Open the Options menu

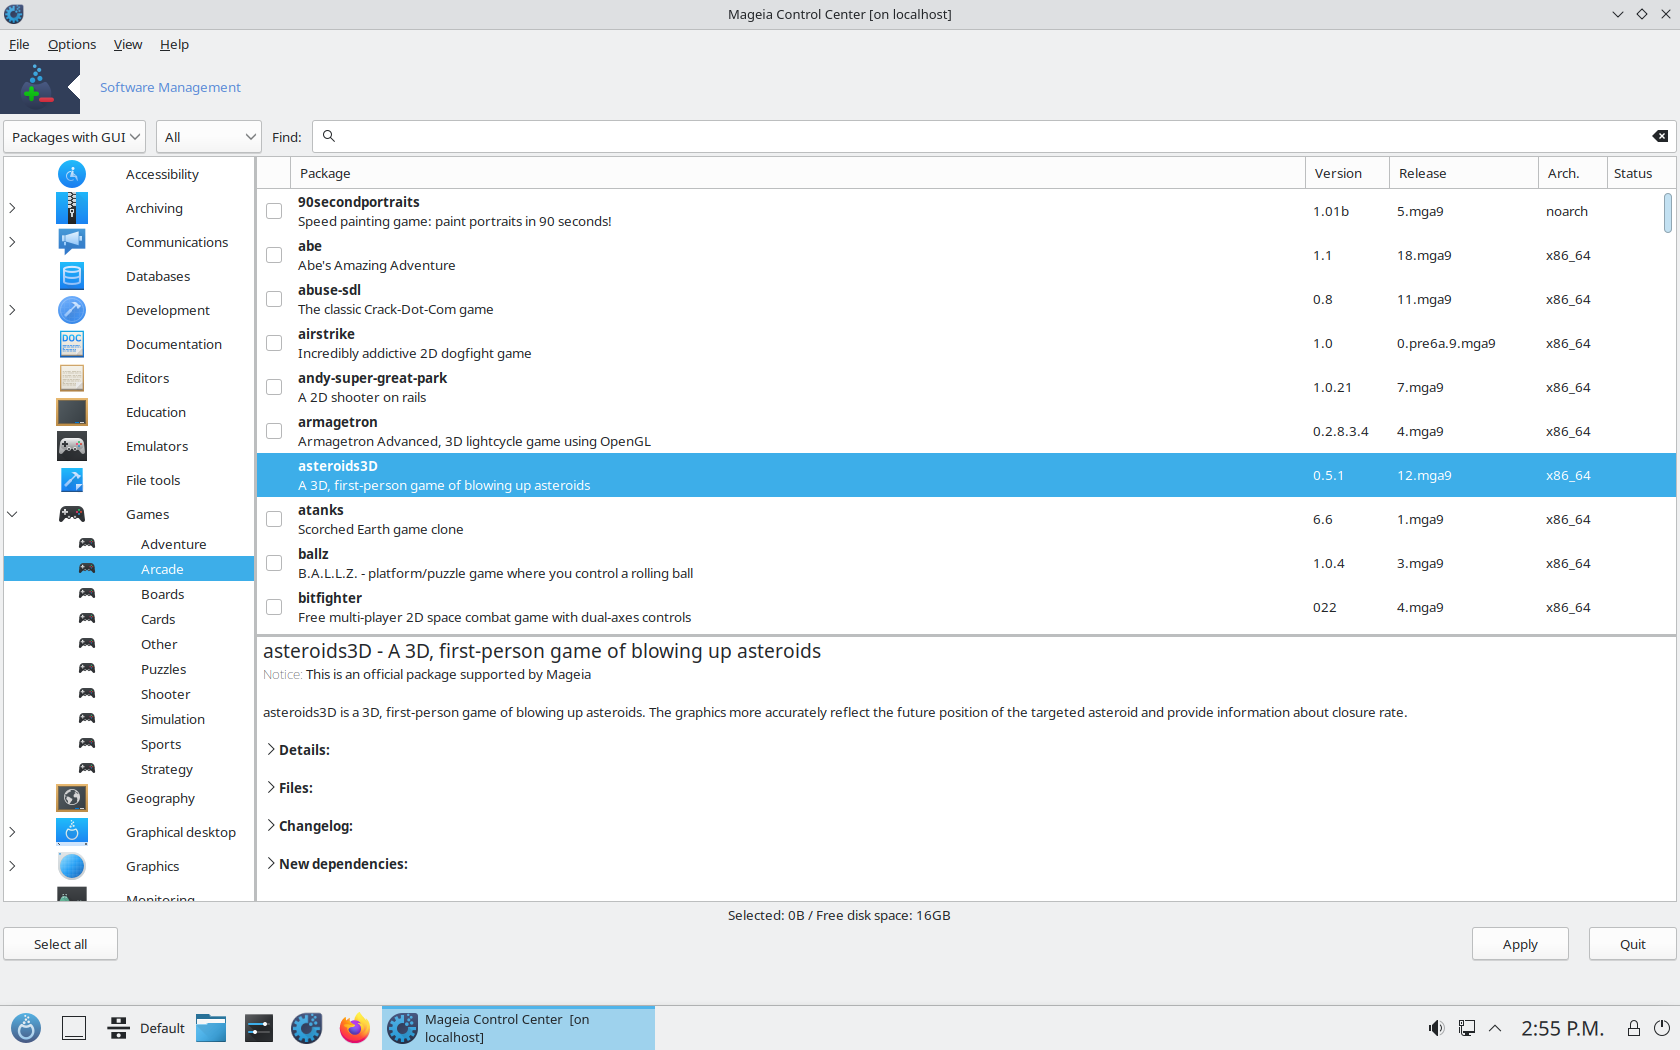[72, 44]
